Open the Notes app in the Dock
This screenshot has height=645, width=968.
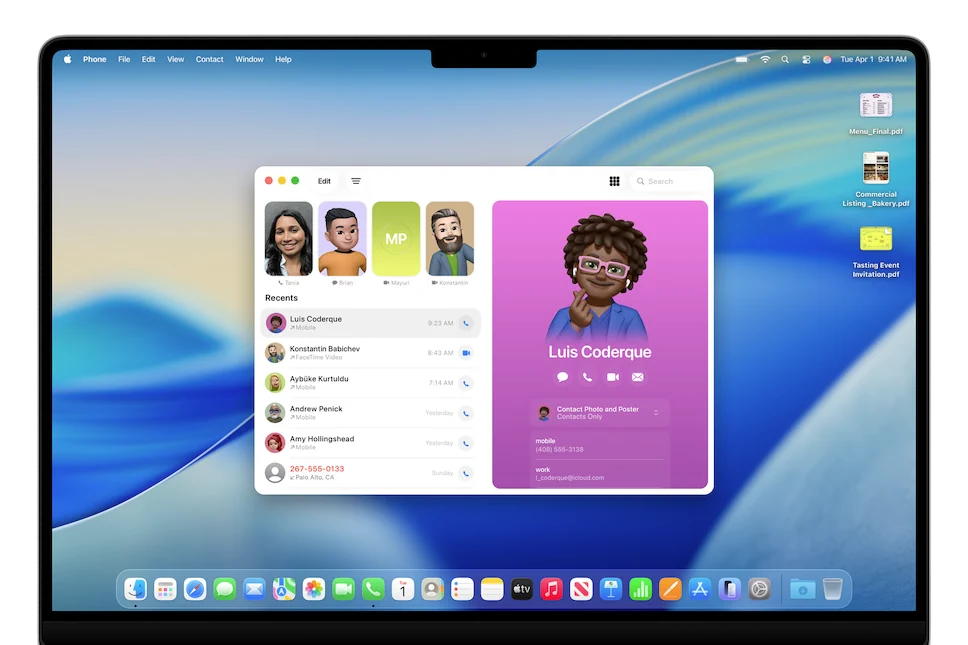[492, 589]
